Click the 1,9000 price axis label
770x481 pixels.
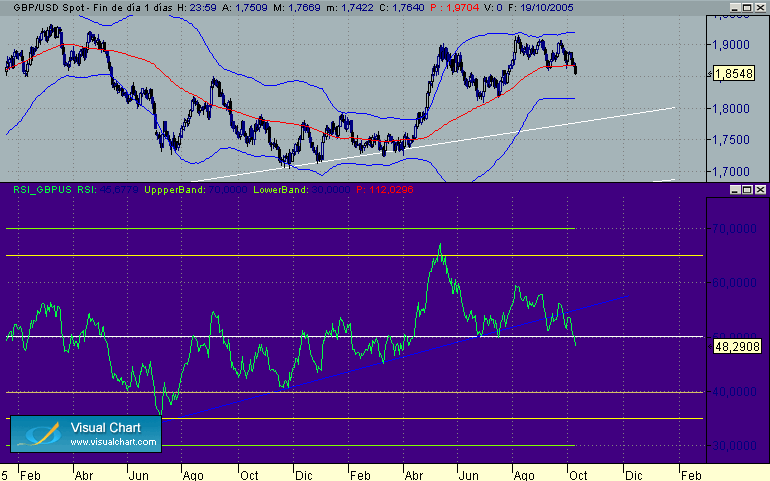coord(731,45)
